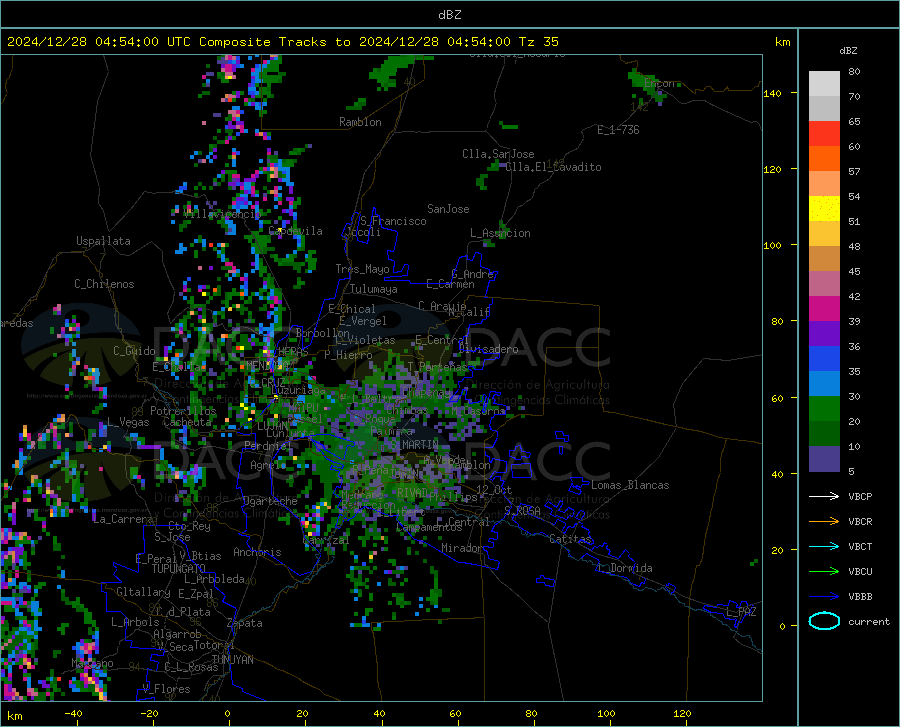Click the 'Mirador' map label
Screen dimensions: 900x727
(461, 548)
